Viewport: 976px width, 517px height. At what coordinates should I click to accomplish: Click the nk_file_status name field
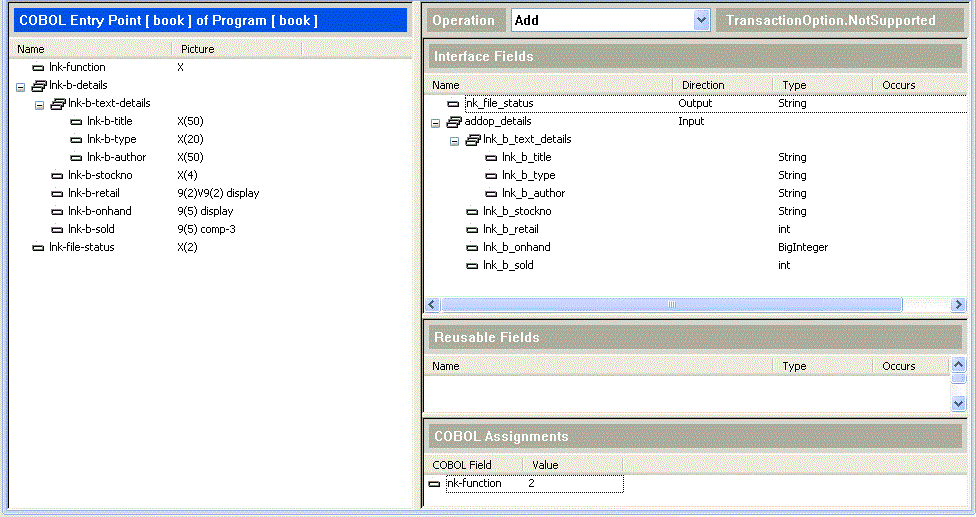tap(500, 103)
